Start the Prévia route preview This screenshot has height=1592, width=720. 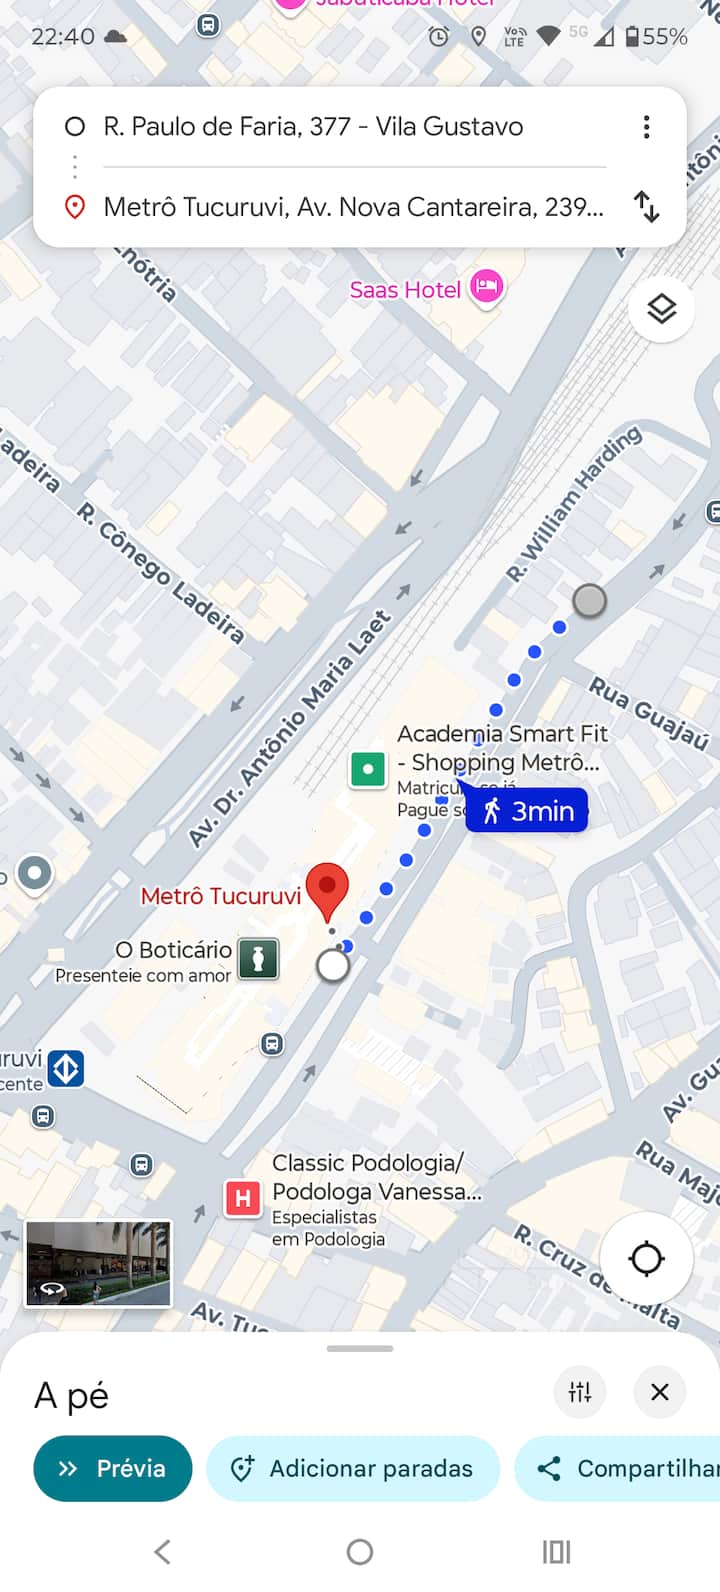(113, 1468)
